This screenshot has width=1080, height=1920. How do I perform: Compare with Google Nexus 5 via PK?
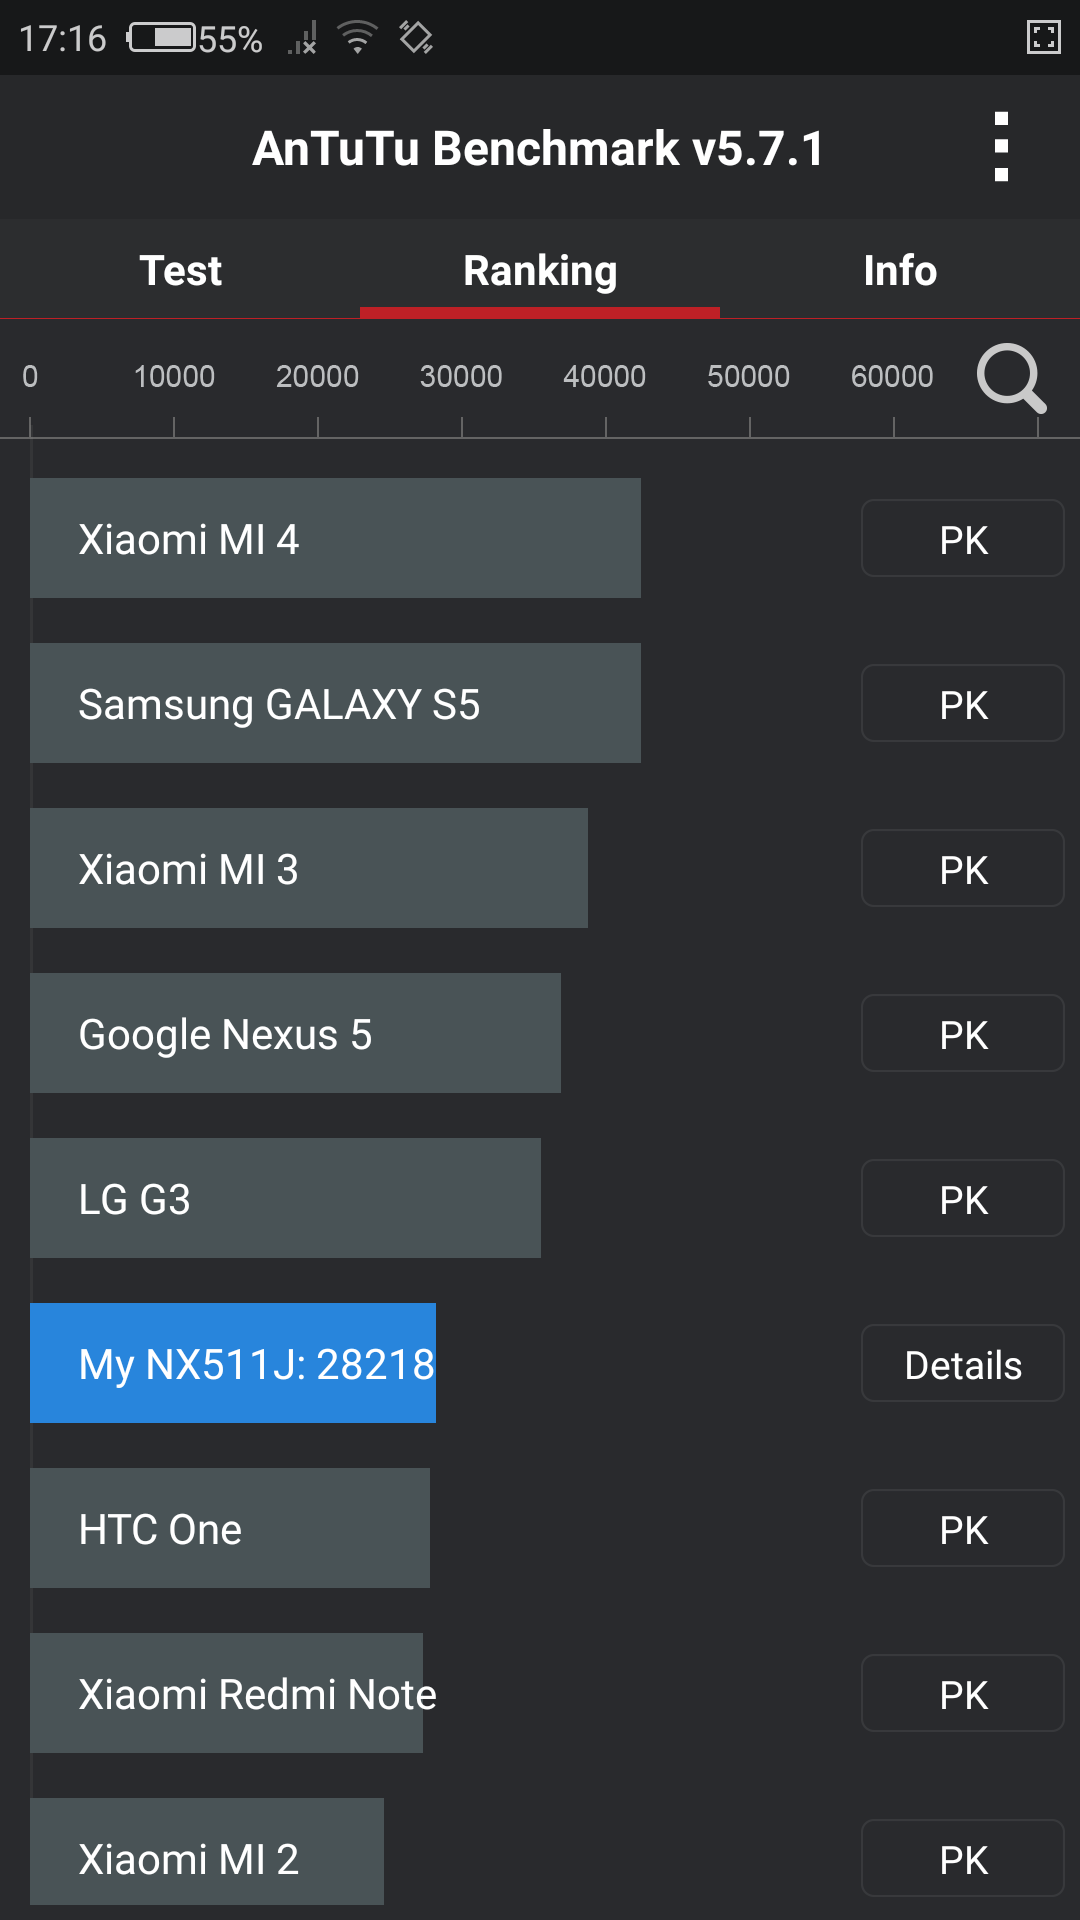(962, 1034)
